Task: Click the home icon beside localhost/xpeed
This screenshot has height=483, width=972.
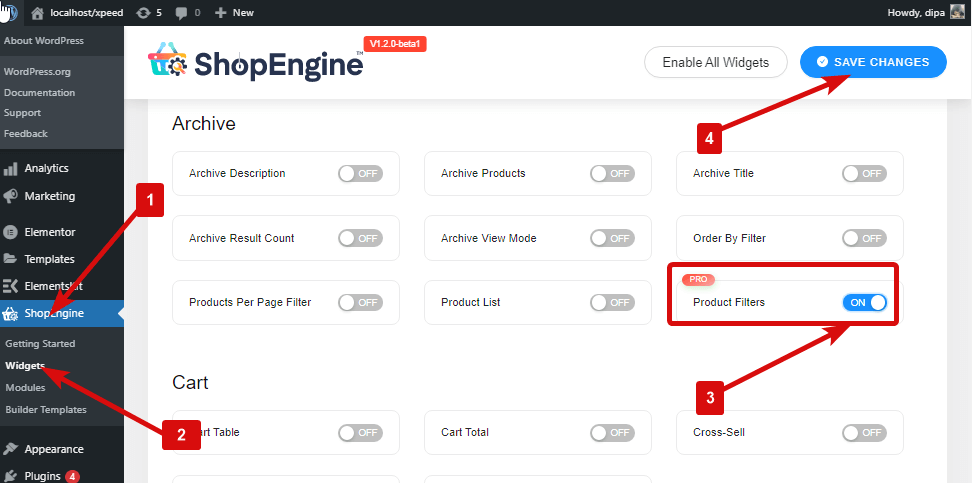Action: pos(38,12)
